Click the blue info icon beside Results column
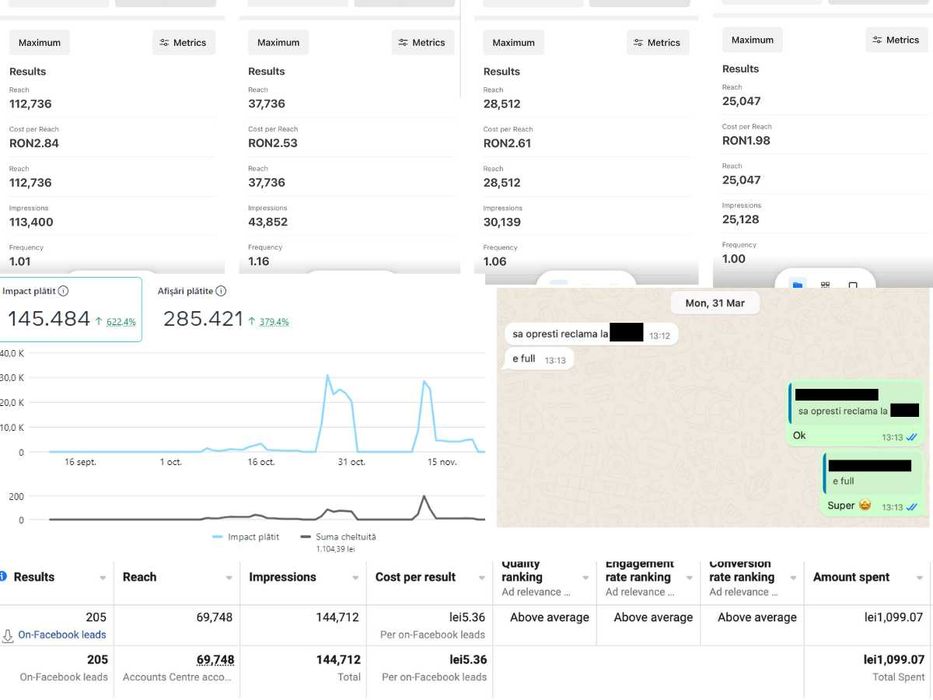 3,576
